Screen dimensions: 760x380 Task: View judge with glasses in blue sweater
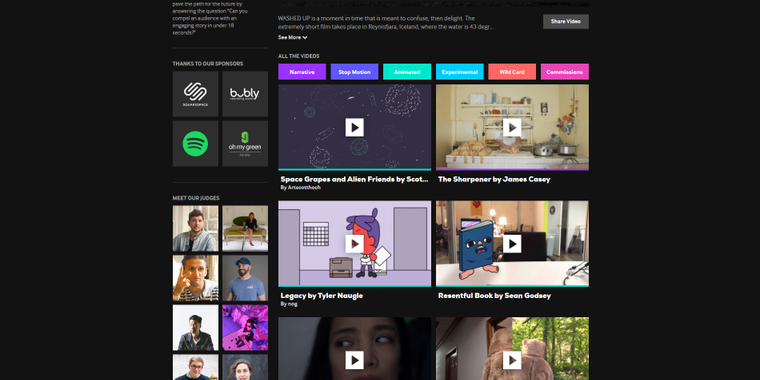pos(195,367)
